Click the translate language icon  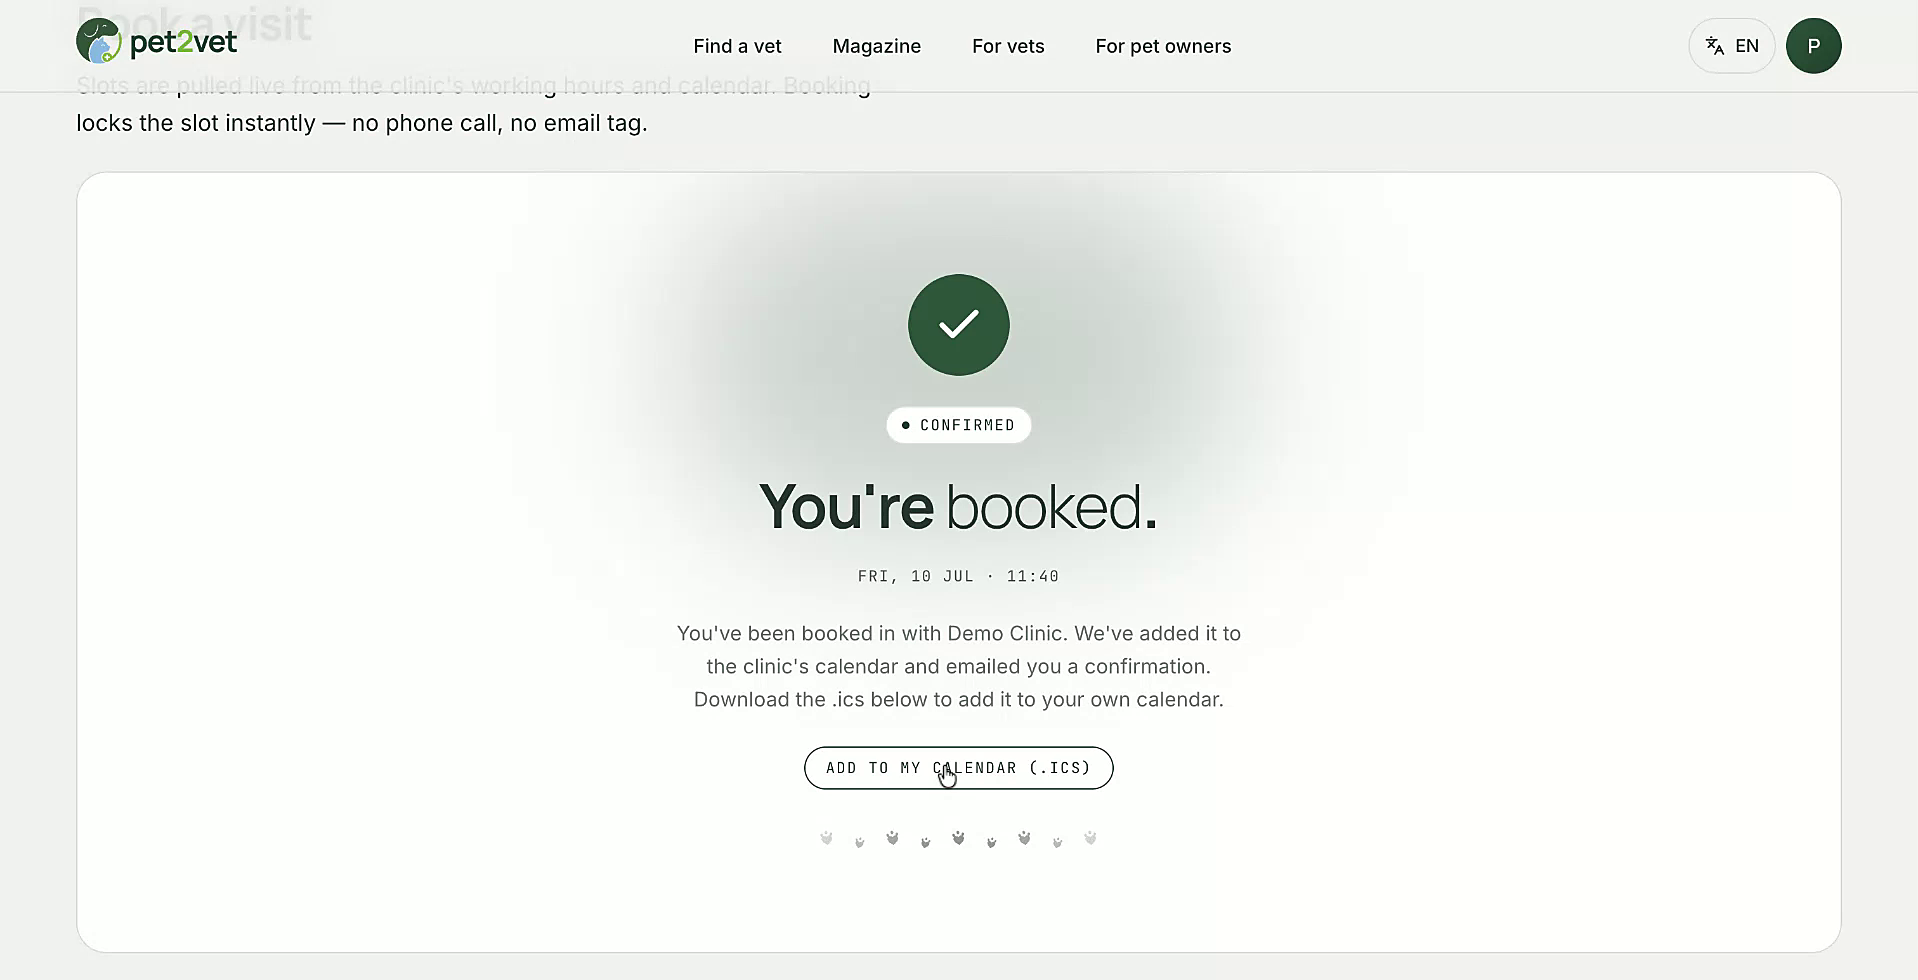coord(1715,46)
